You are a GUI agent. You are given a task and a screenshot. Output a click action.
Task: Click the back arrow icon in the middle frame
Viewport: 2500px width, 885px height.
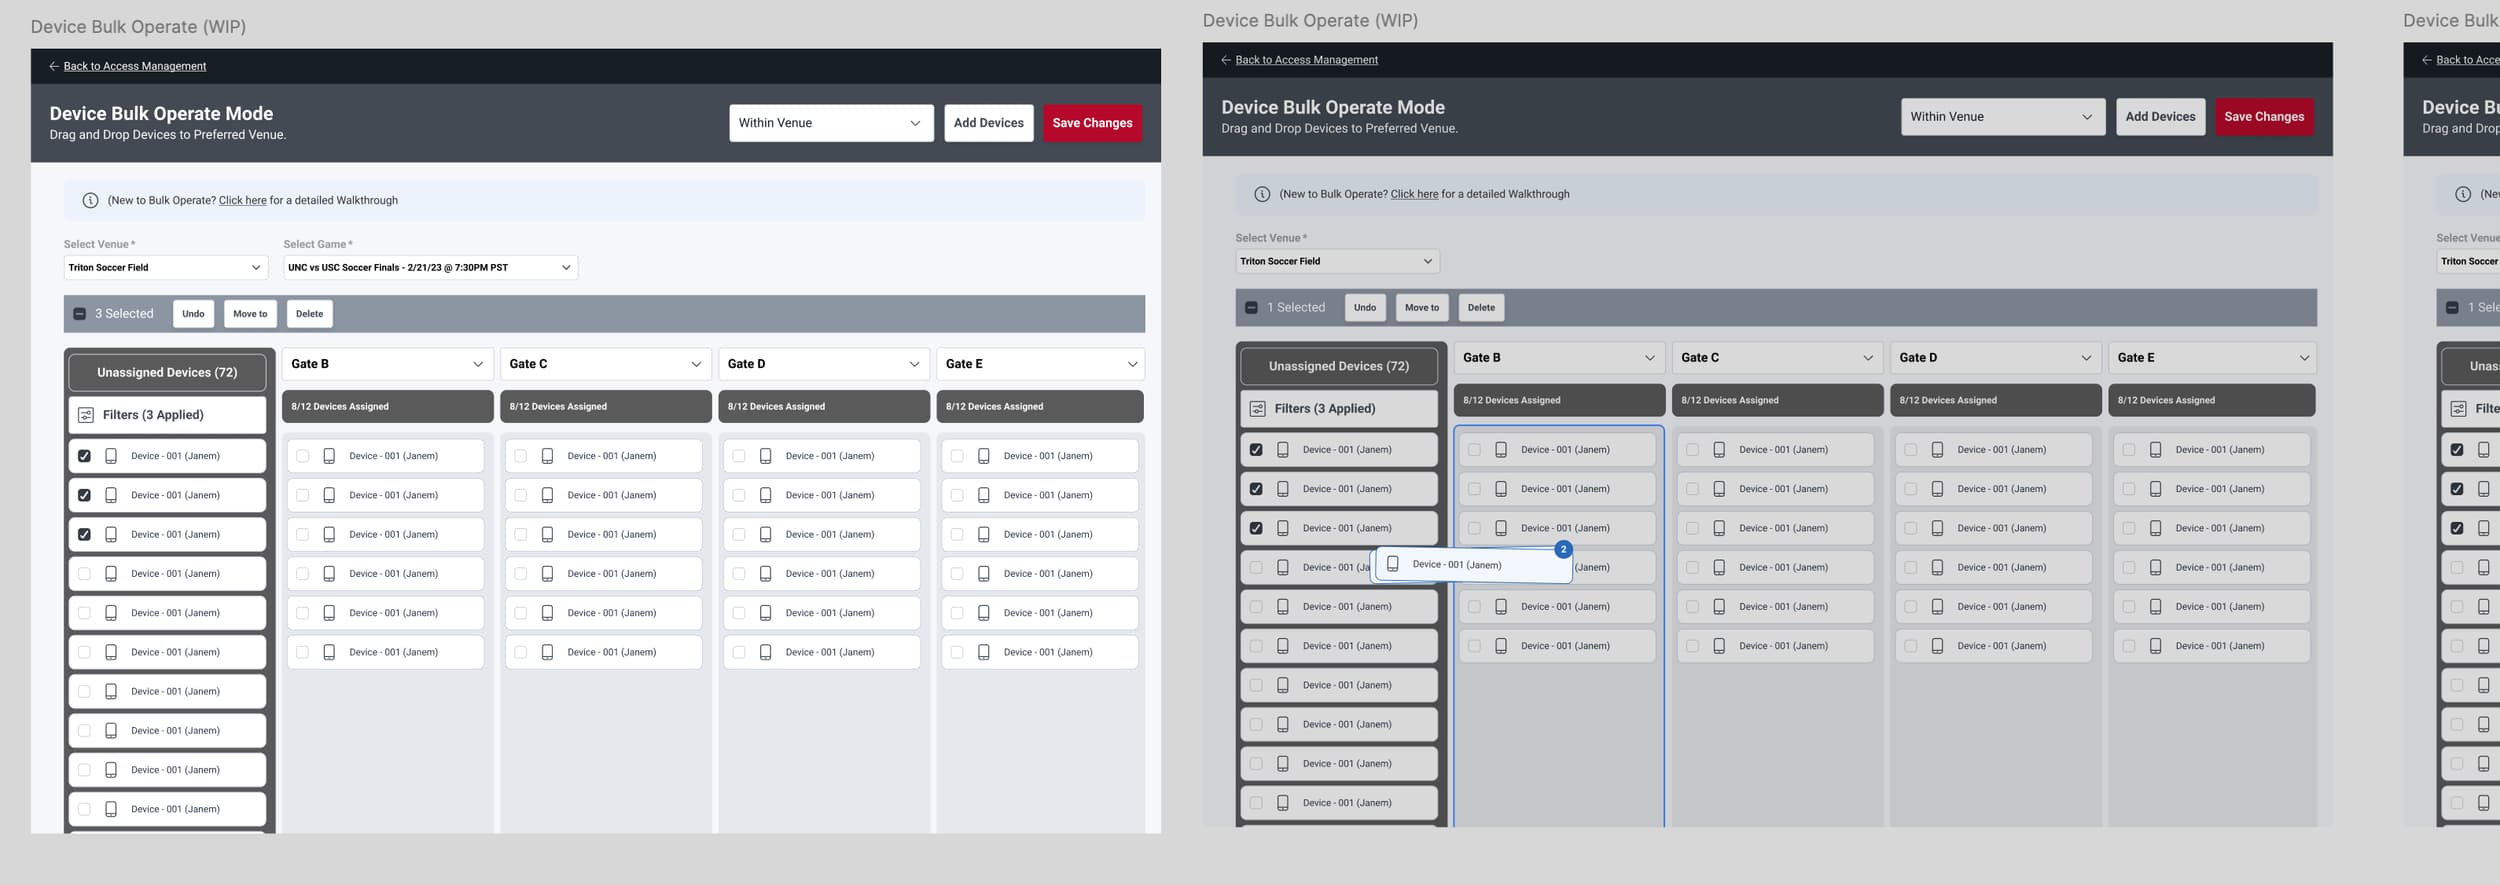tap(1226, 60)
